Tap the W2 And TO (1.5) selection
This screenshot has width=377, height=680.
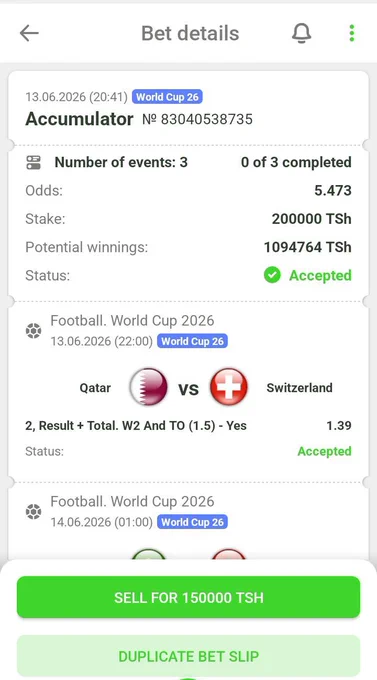pyautogui.click(x=136, y=425)
